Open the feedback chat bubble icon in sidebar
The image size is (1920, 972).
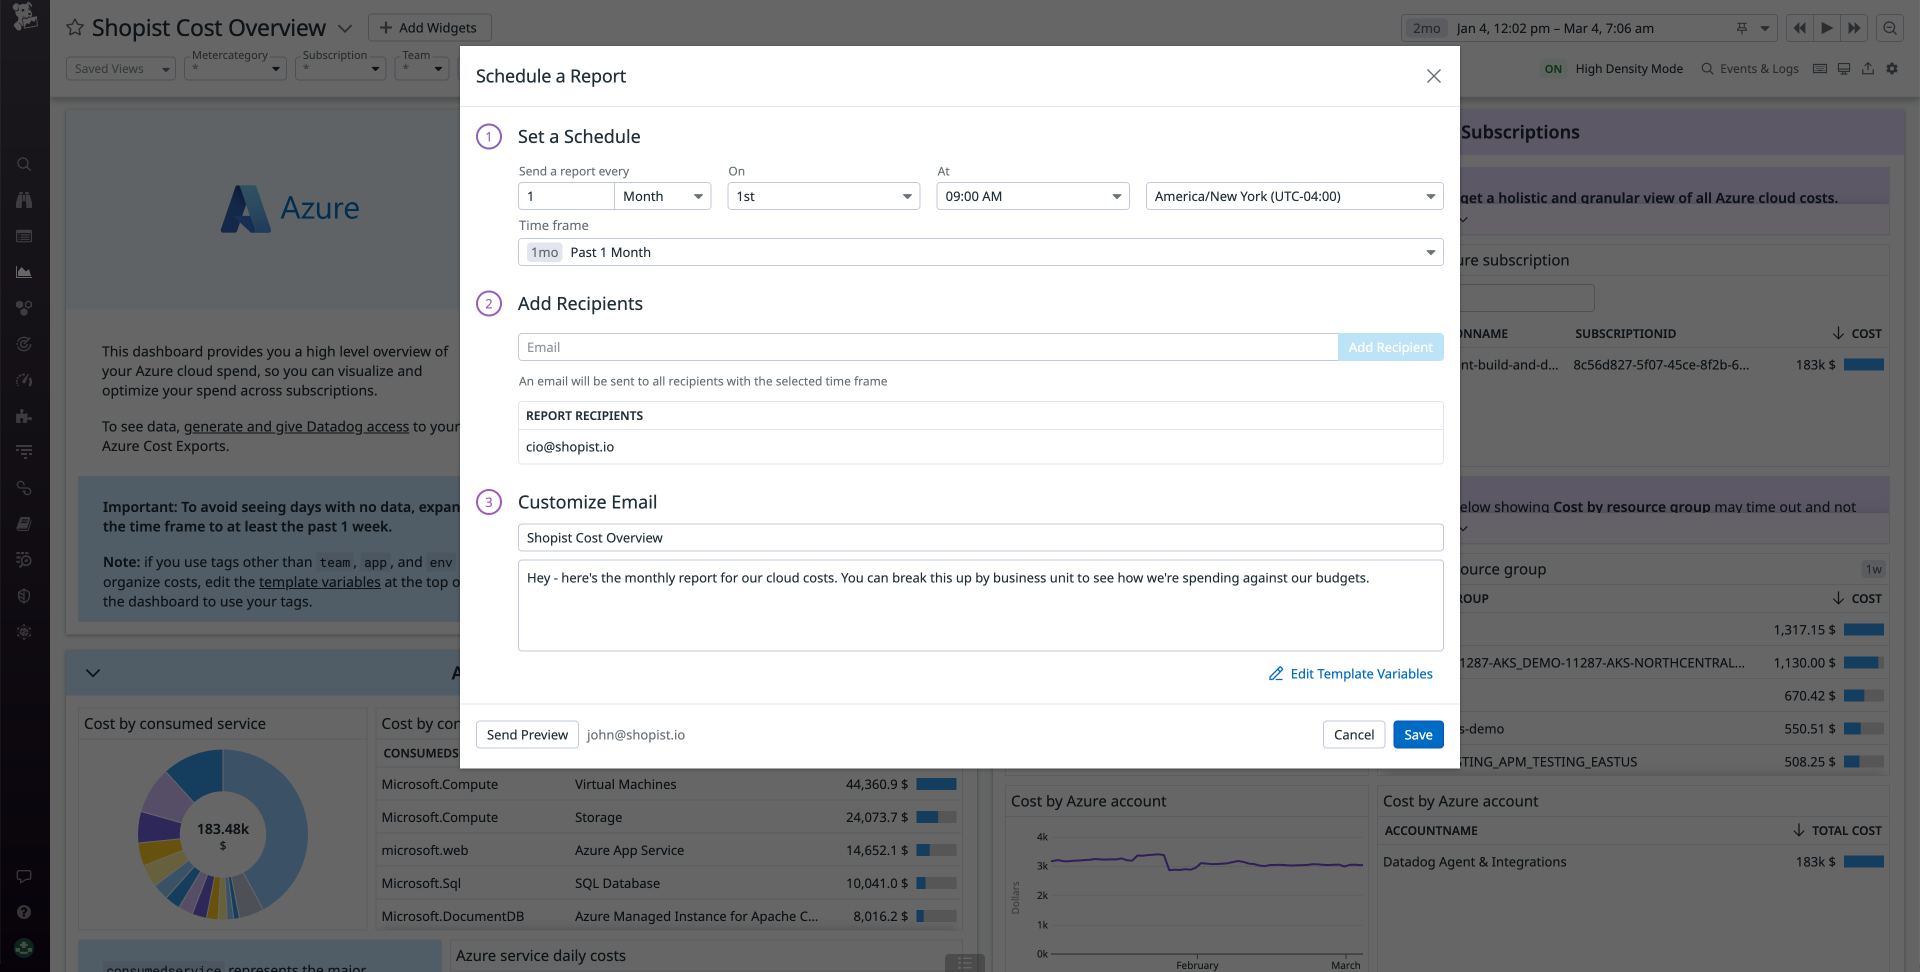[24, 876]
